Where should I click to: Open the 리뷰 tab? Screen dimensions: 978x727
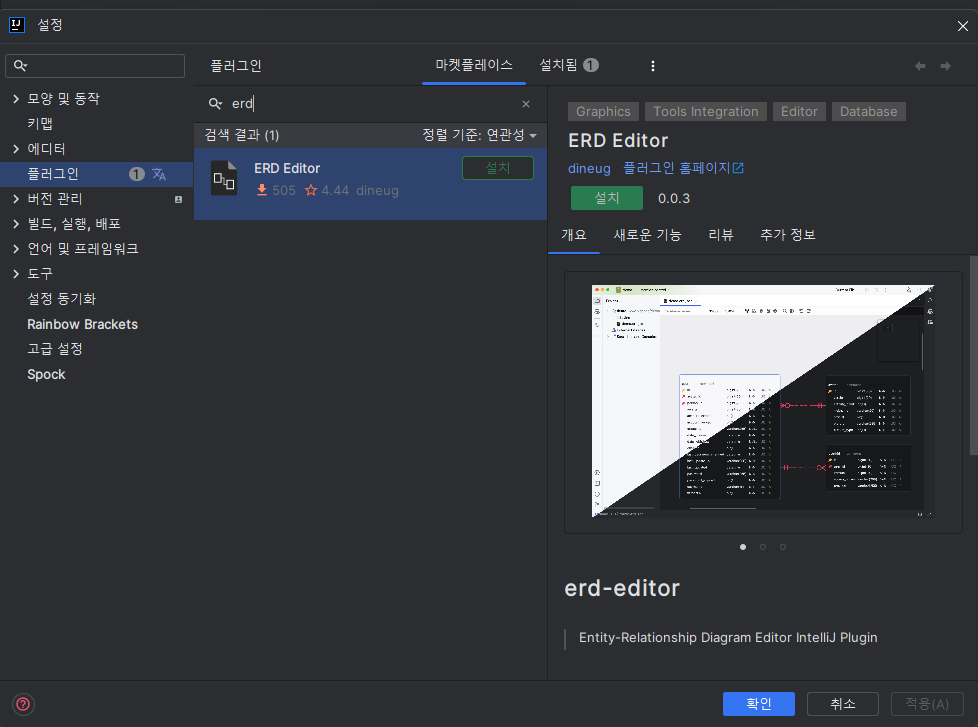720,235
